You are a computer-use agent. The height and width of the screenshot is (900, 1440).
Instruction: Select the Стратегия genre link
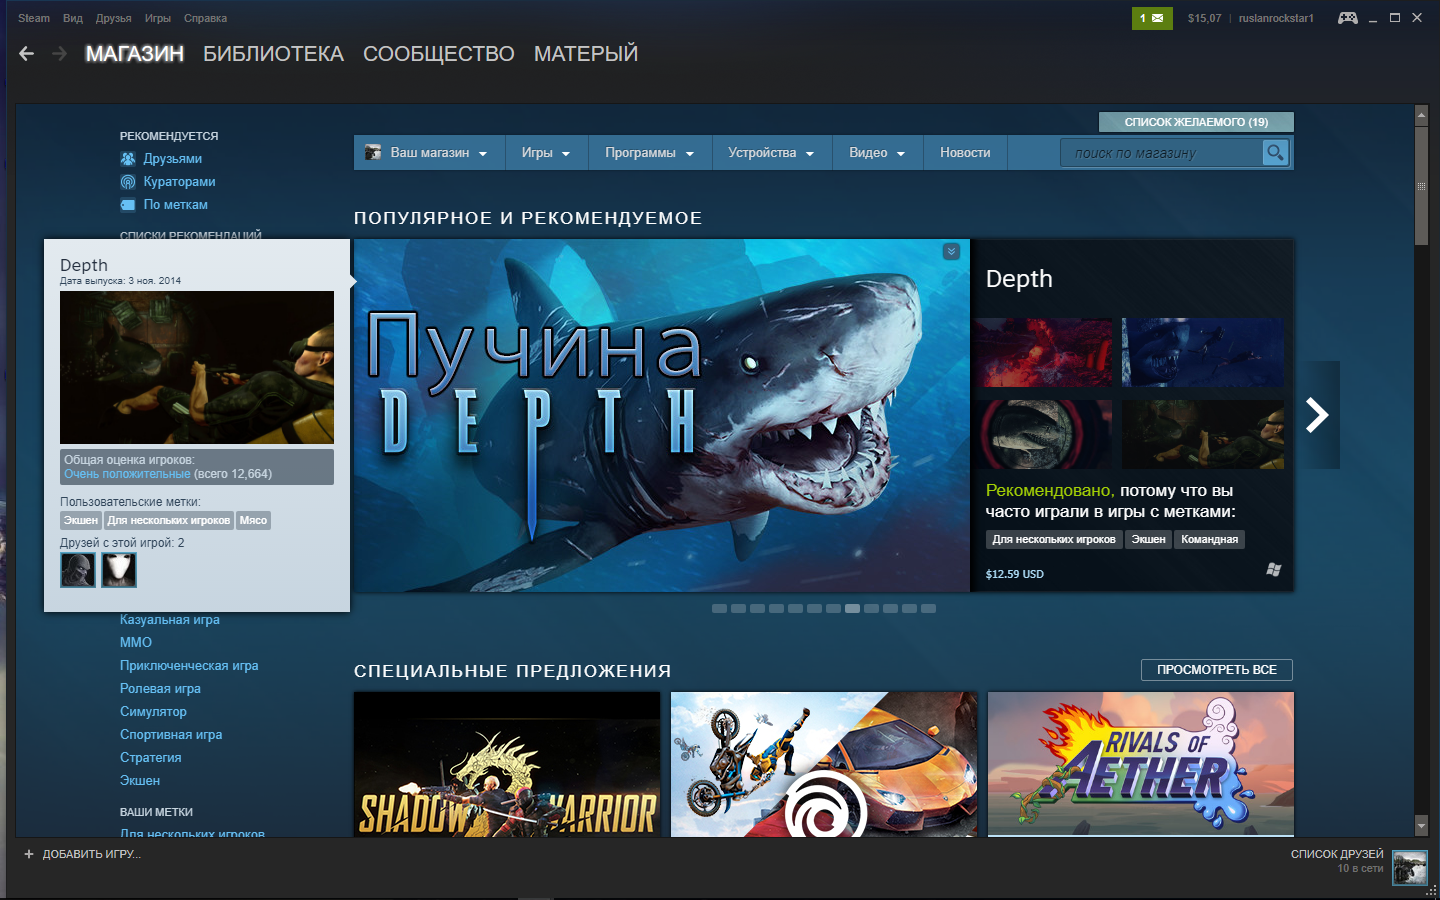pos(150,758)
